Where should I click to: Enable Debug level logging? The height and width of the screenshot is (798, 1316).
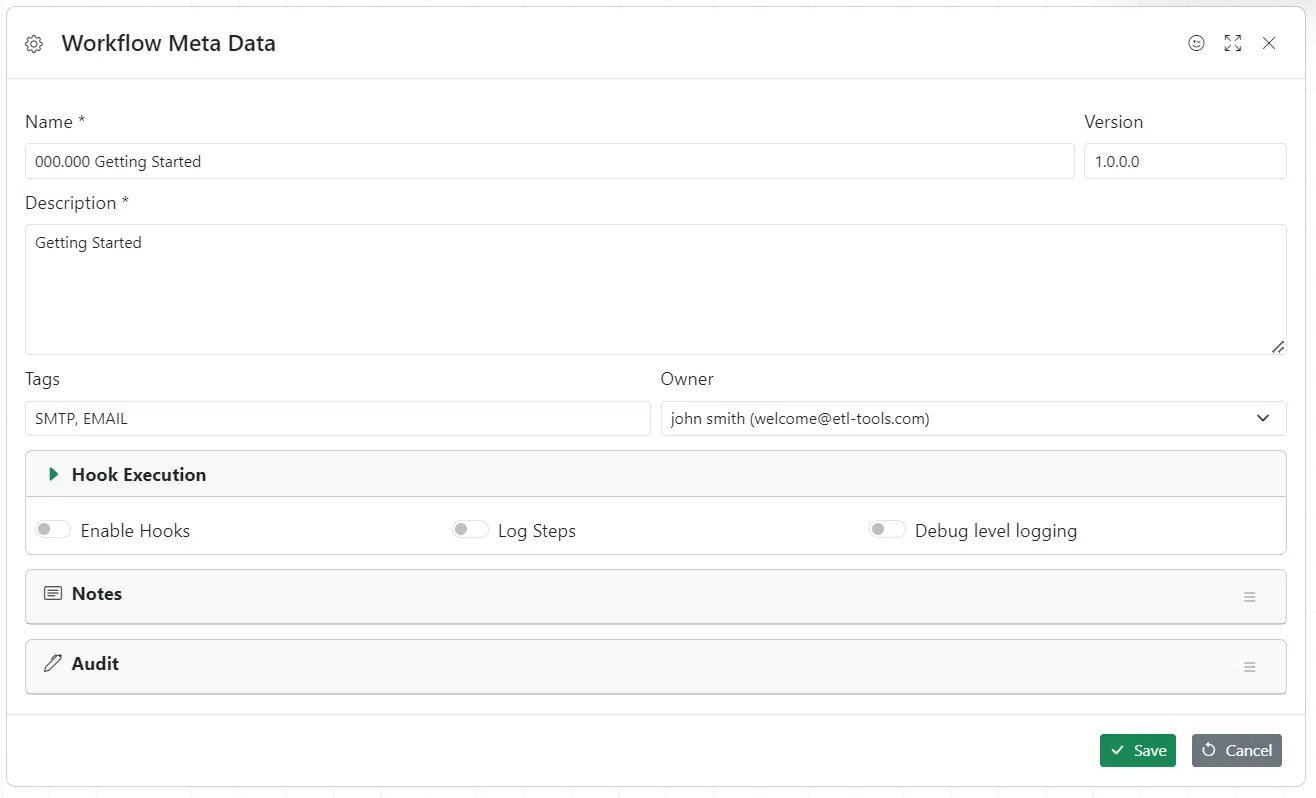point(887,528)
